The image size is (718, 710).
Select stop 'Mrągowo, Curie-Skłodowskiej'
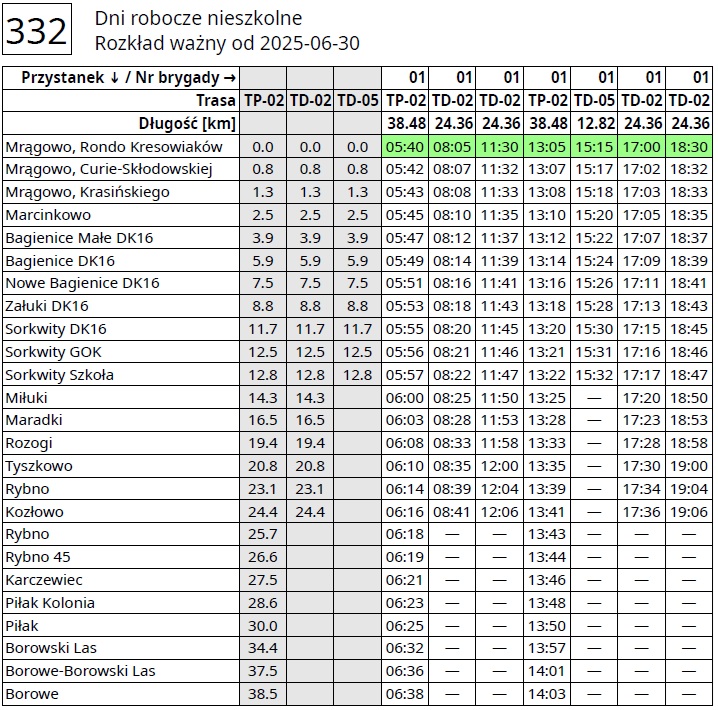coord(109,170)
